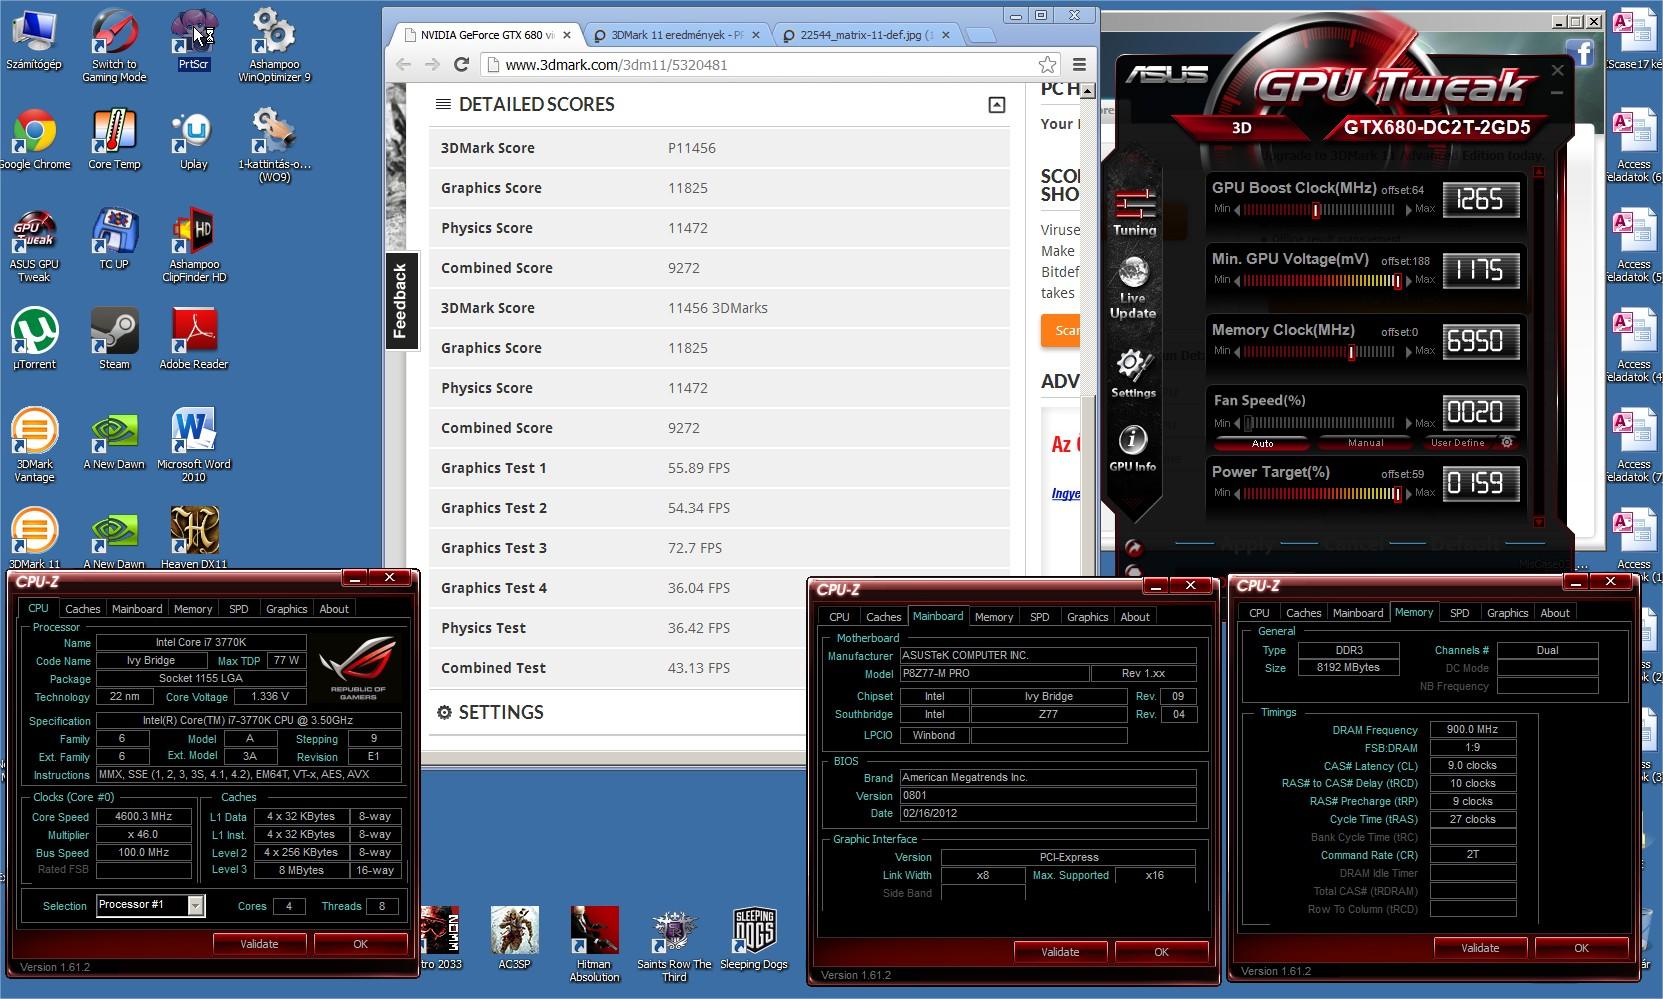
Task: Click Validate in CPU-Z processor window
Action: click(x=259, y=944)
